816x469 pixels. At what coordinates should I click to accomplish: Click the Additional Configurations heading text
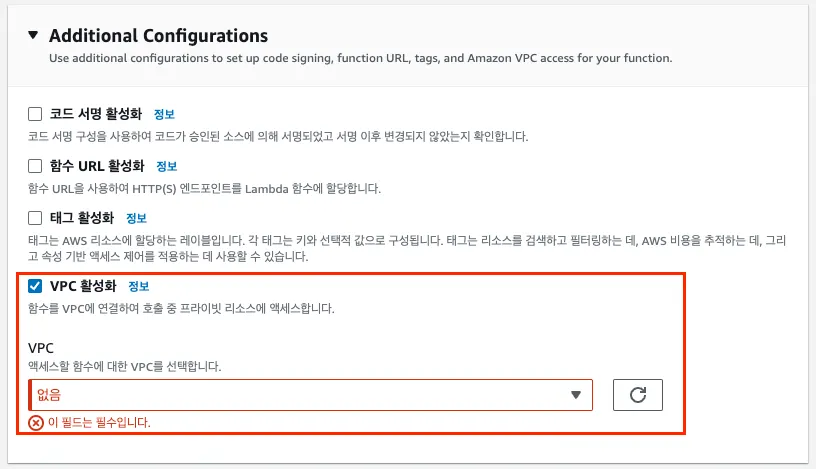pos(158,36)
